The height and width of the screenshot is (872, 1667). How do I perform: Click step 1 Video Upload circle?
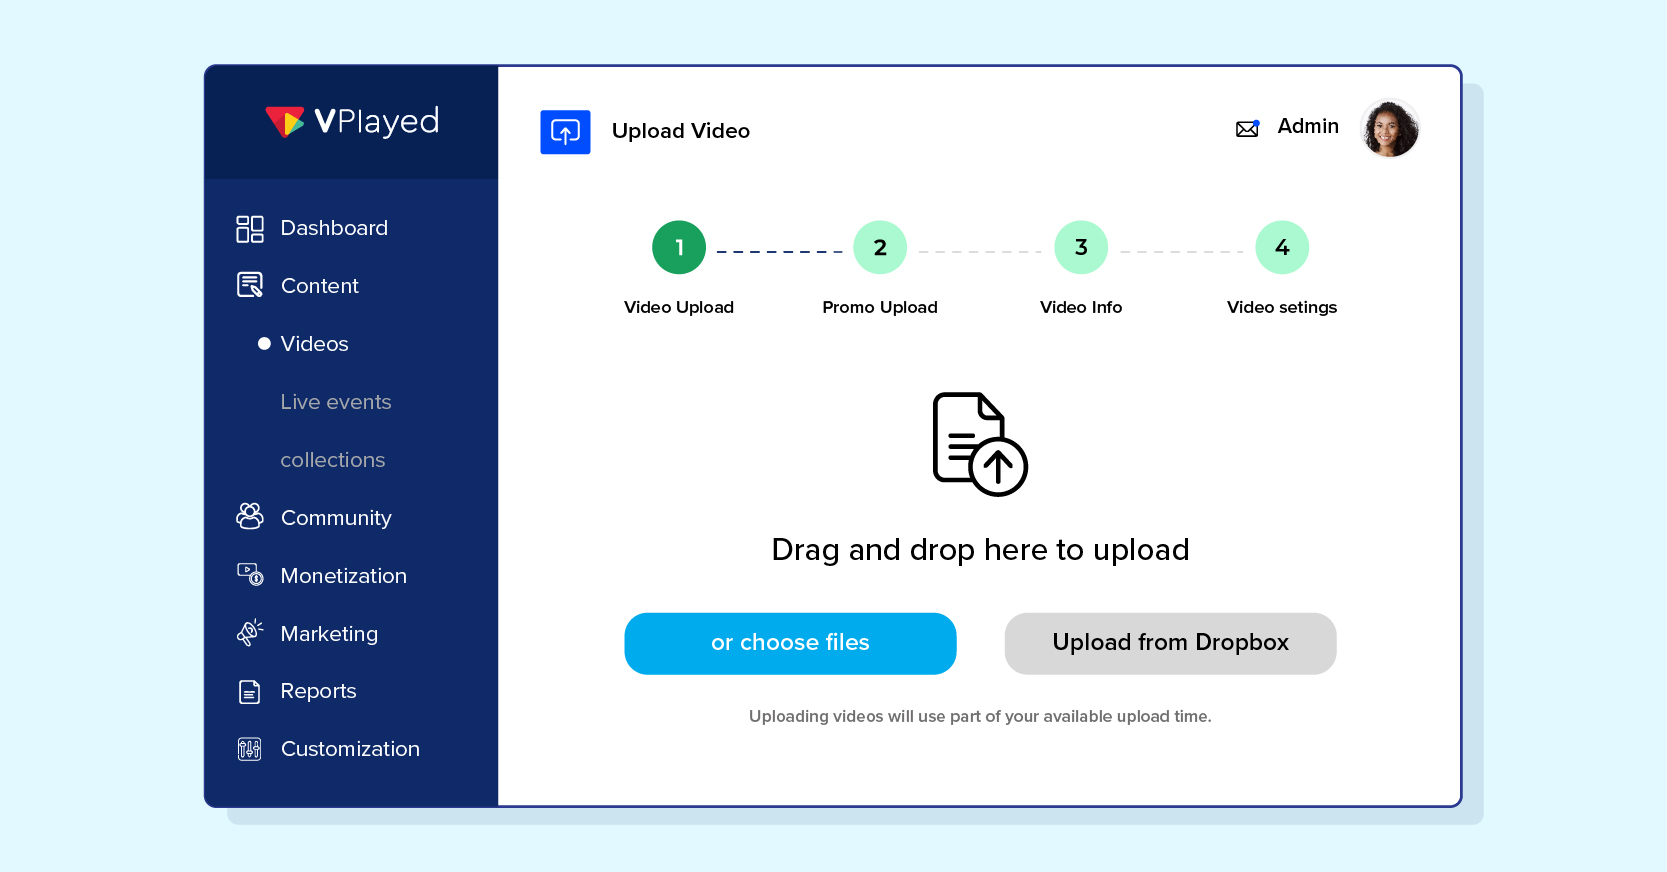678,248
